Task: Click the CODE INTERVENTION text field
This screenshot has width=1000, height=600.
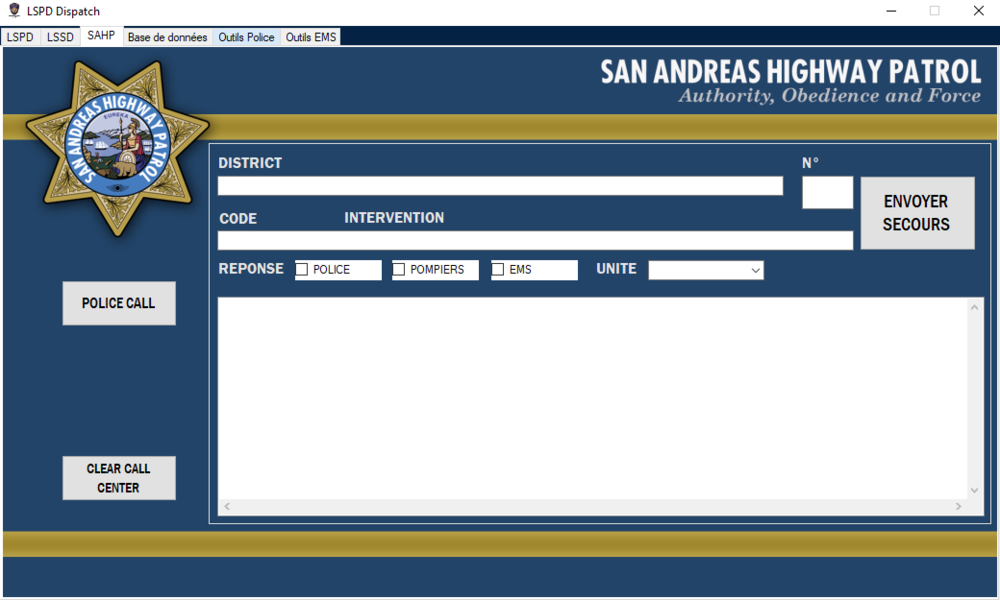Action: point(535,240)
